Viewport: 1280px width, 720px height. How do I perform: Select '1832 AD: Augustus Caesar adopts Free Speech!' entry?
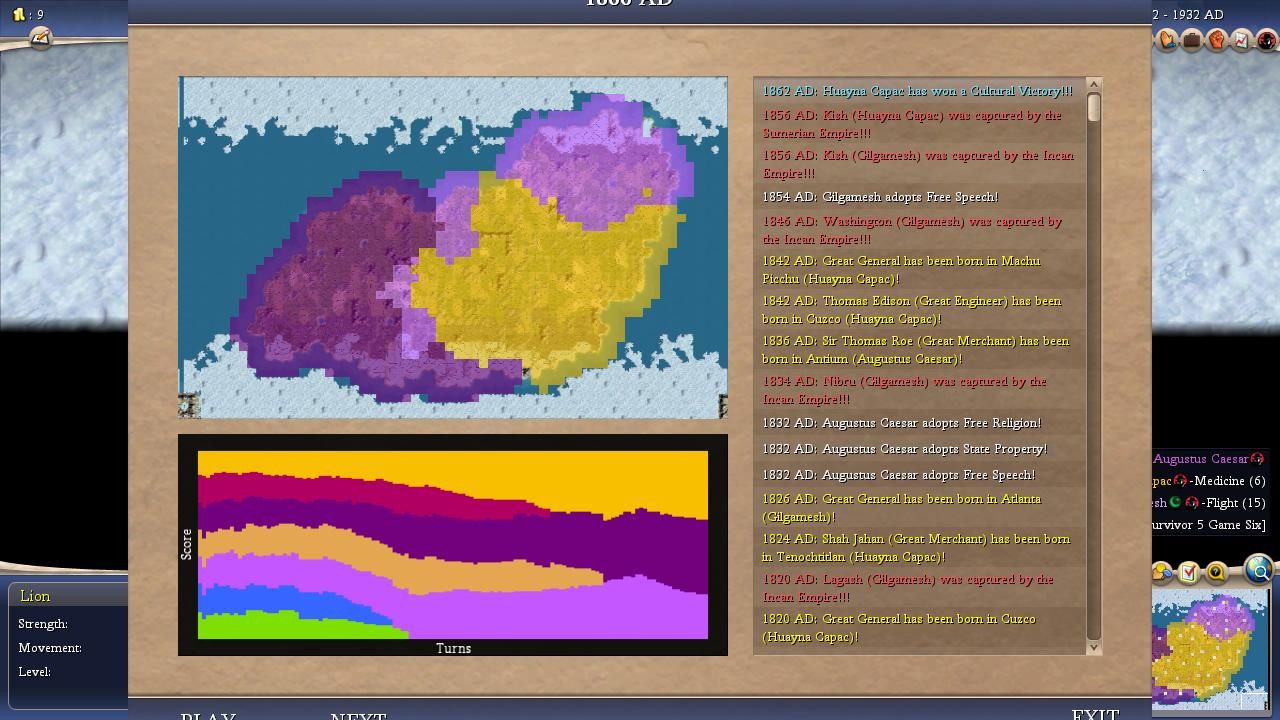click(x=919, y=475)
